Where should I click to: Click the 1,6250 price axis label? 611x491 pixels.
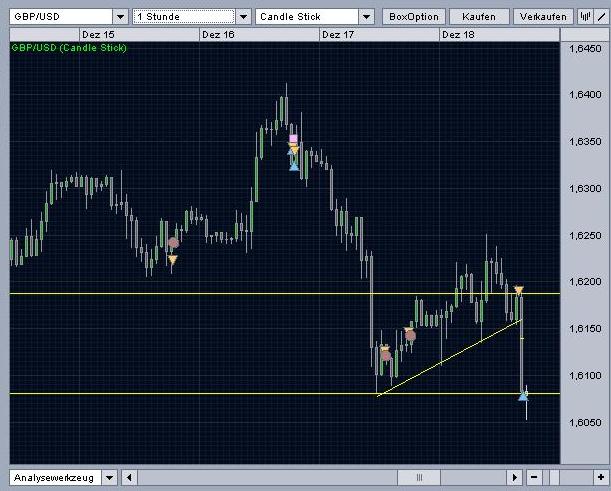pyautogui.click(x=585, y=235)
